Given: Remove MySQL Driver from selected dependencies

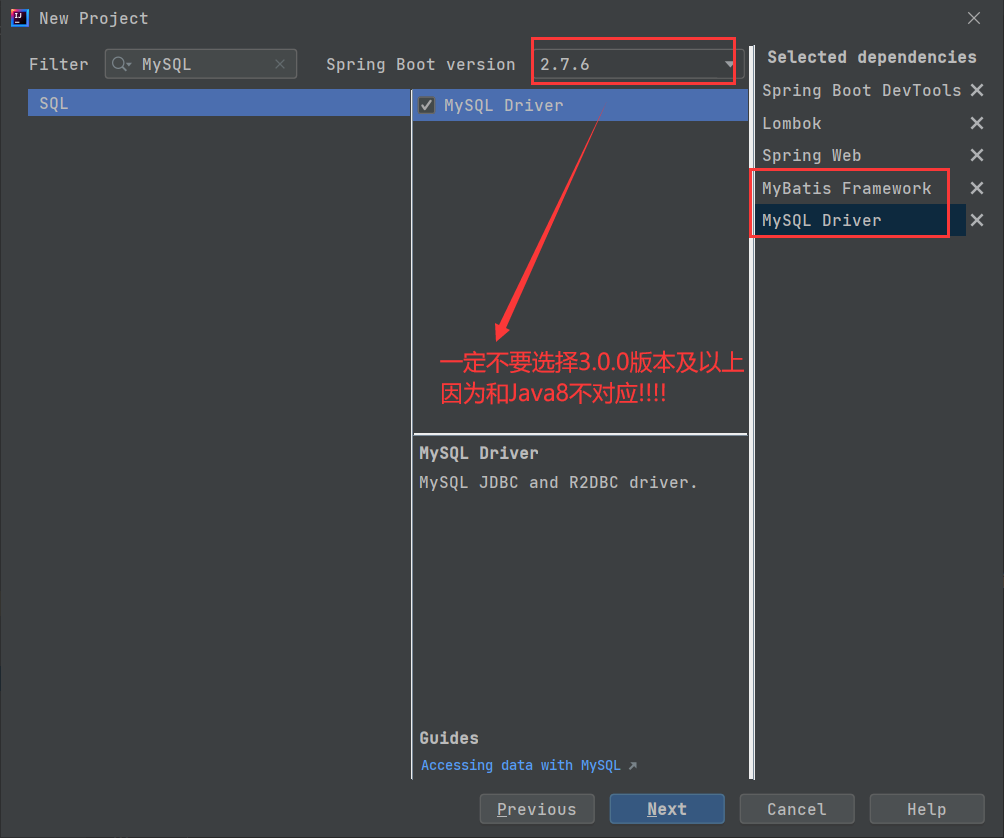Looking at the screenshot, I should tap(976, 220).
